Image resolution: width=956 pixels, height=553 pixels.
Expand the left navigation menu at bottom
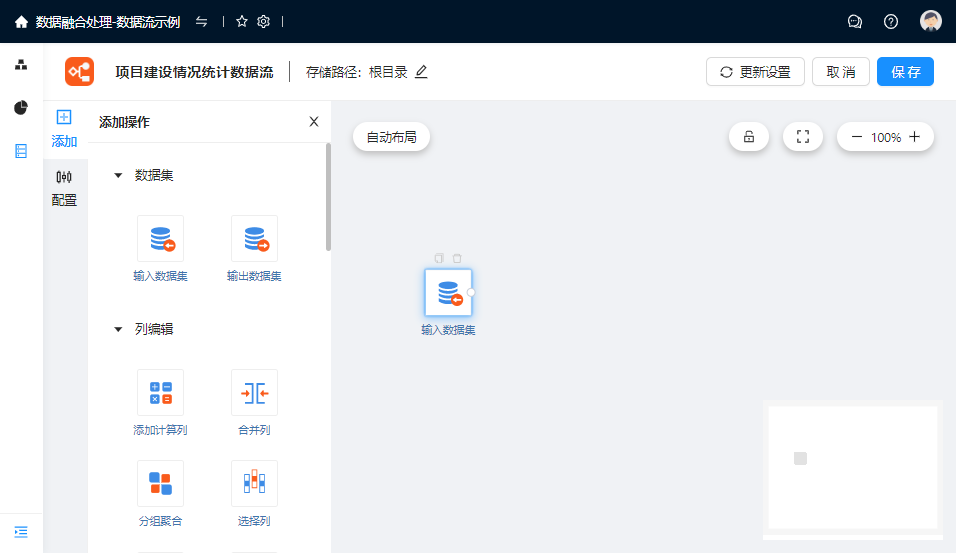21,532
